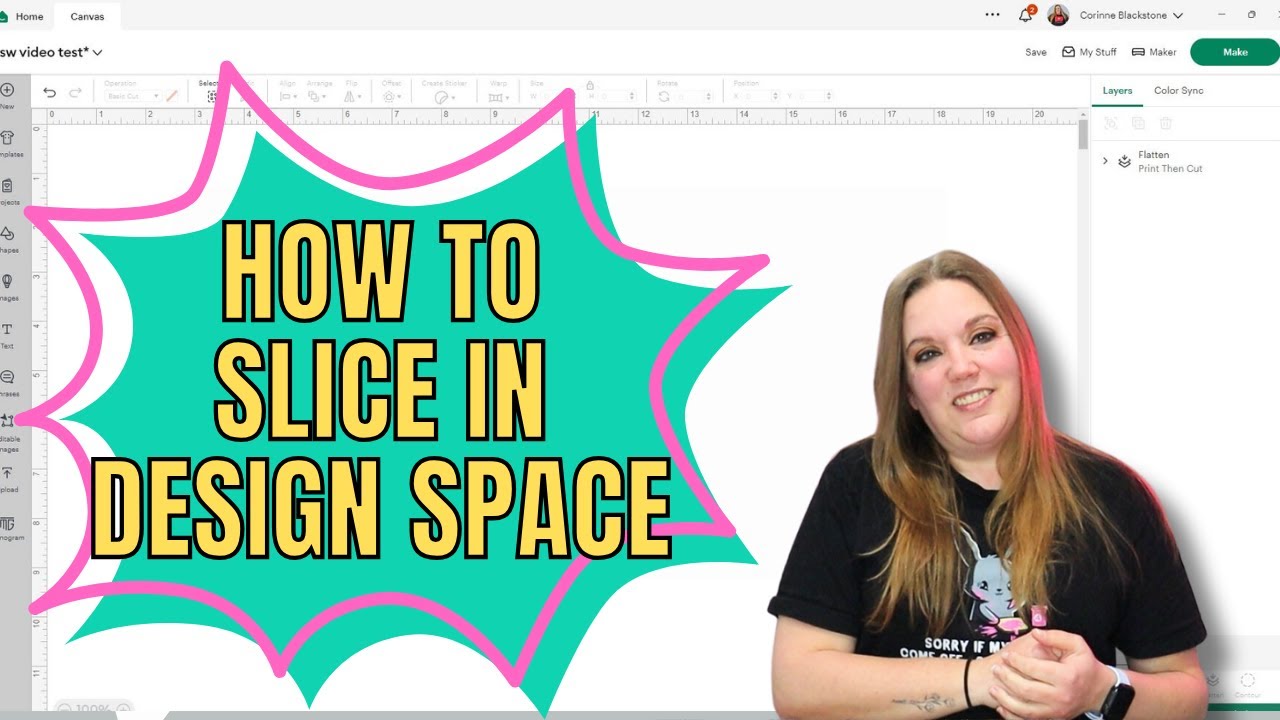
Task: Expand the Flatten layer group
Action: pyautogui.click(x=1105, y=161)
